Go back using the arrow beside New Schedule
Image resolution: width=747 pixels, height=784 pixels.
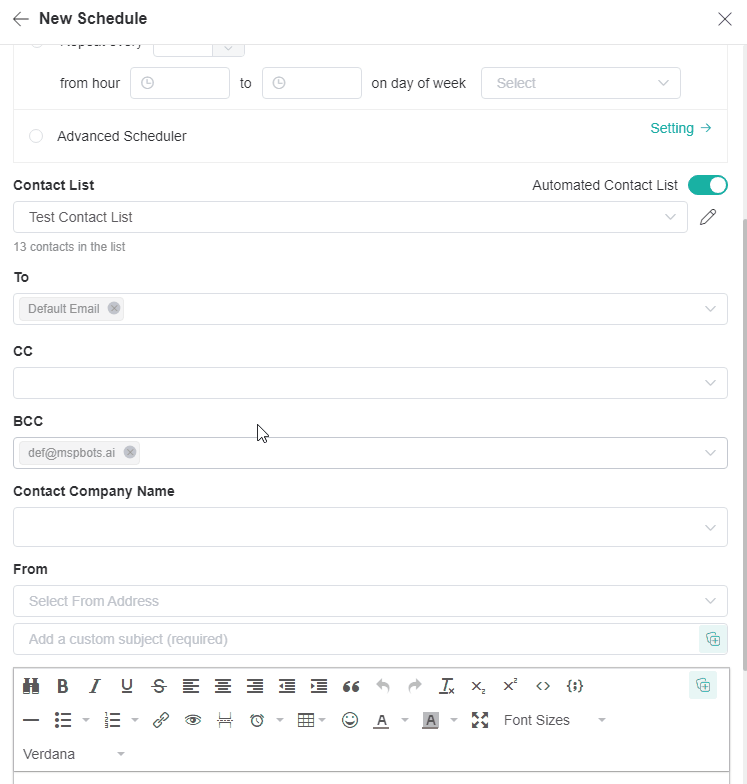(21, 19)
